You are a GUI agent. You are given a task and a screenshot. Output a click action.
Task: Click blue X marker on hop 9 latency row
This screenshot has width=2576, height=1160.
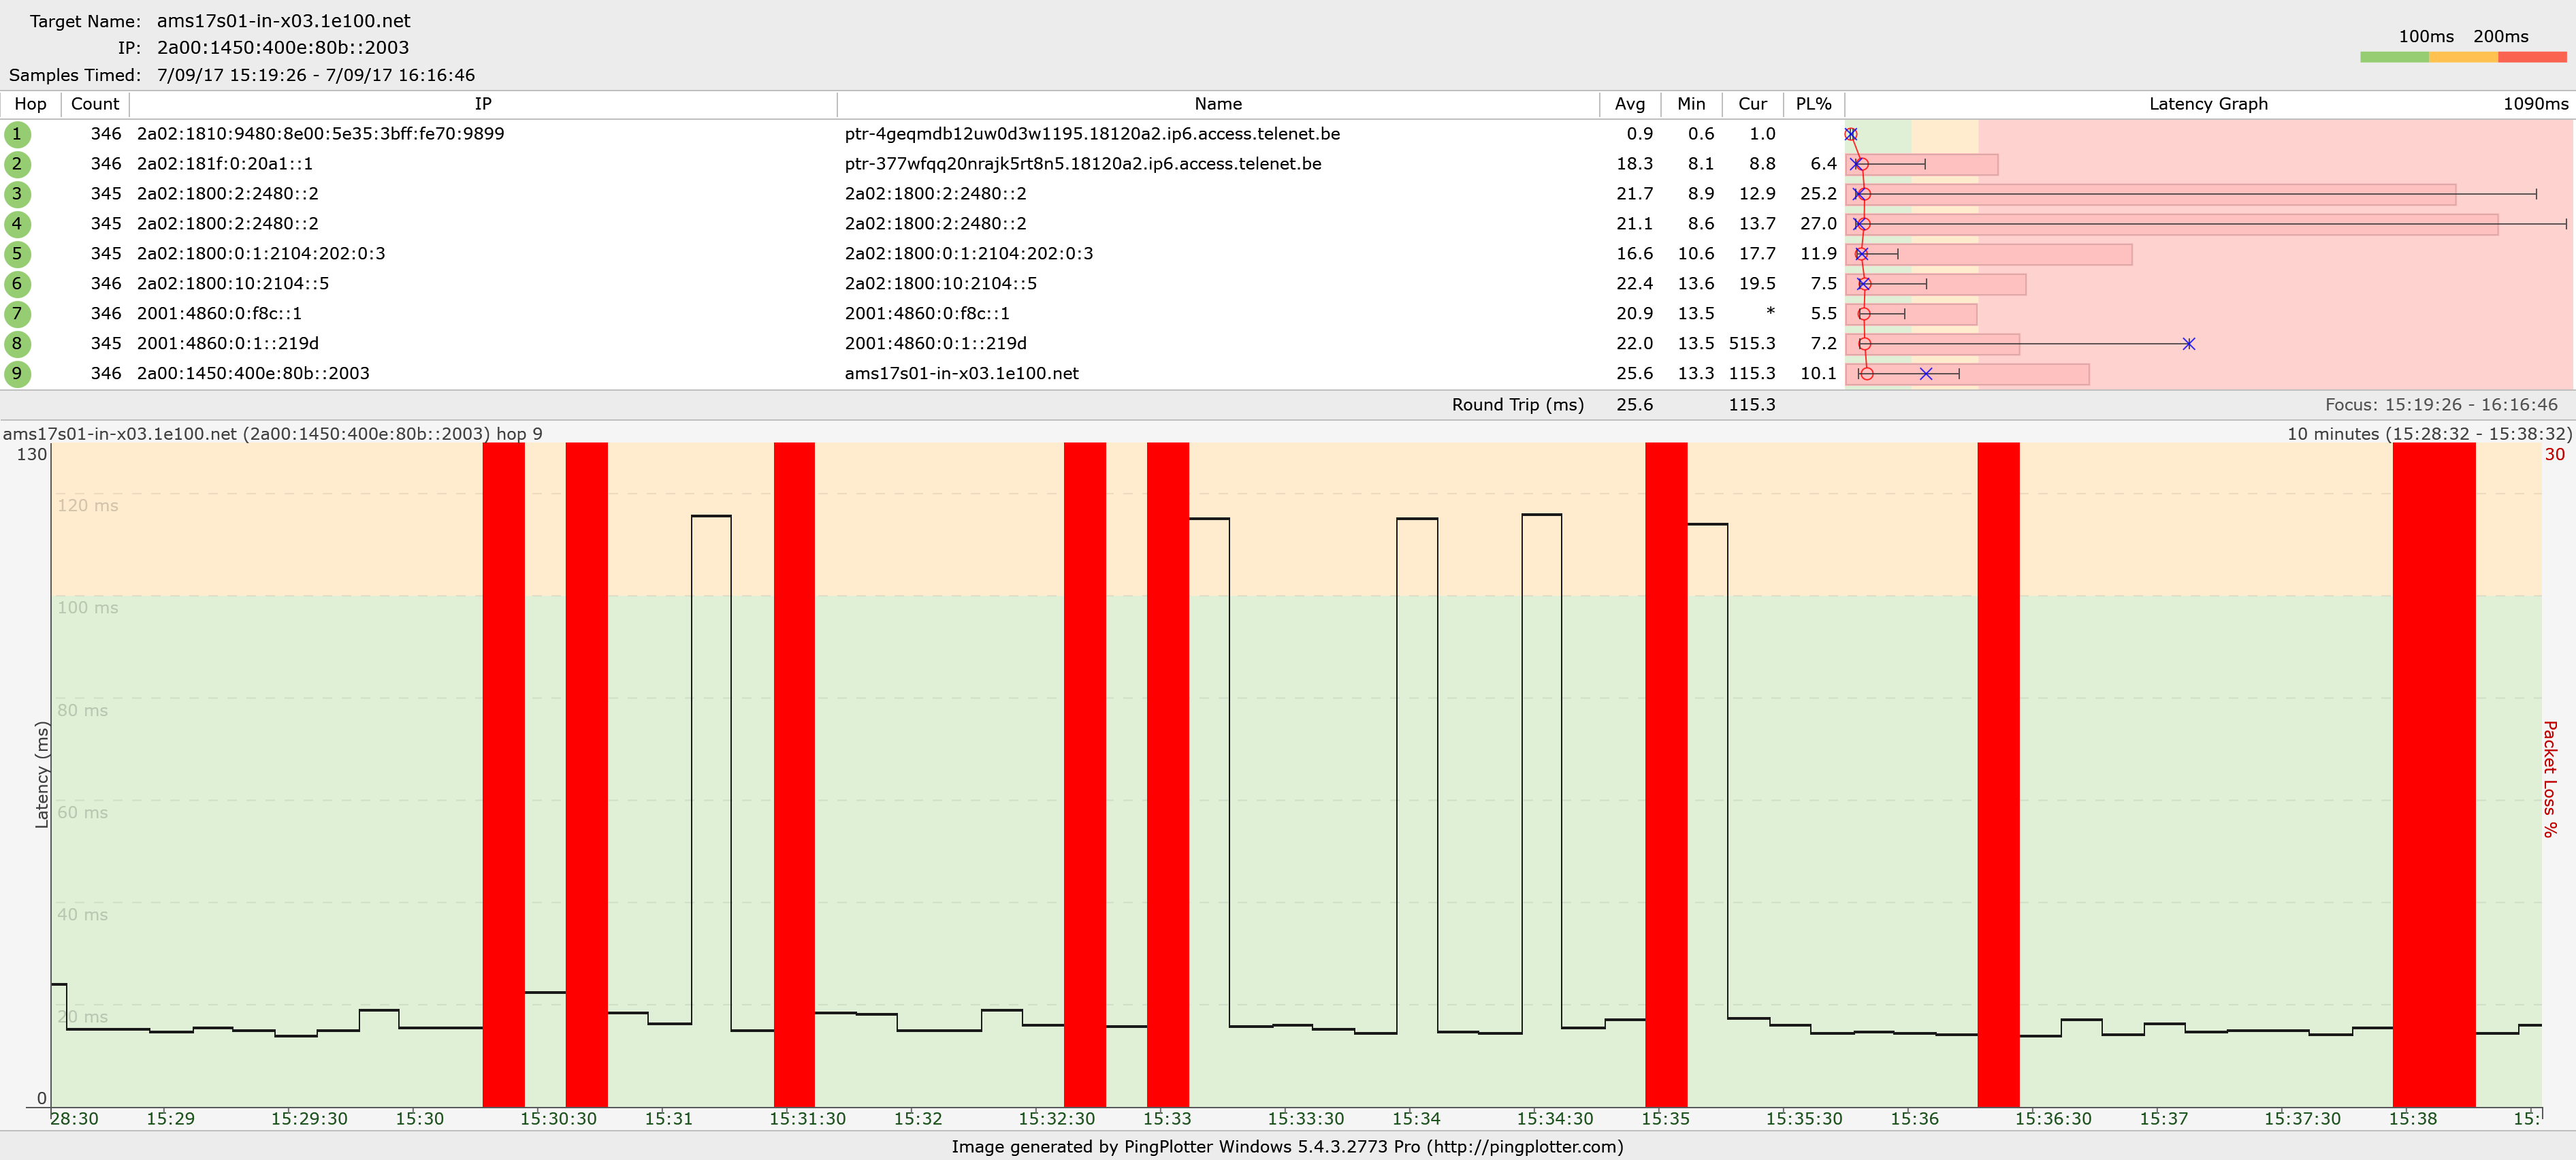(x=1925, y=374)
